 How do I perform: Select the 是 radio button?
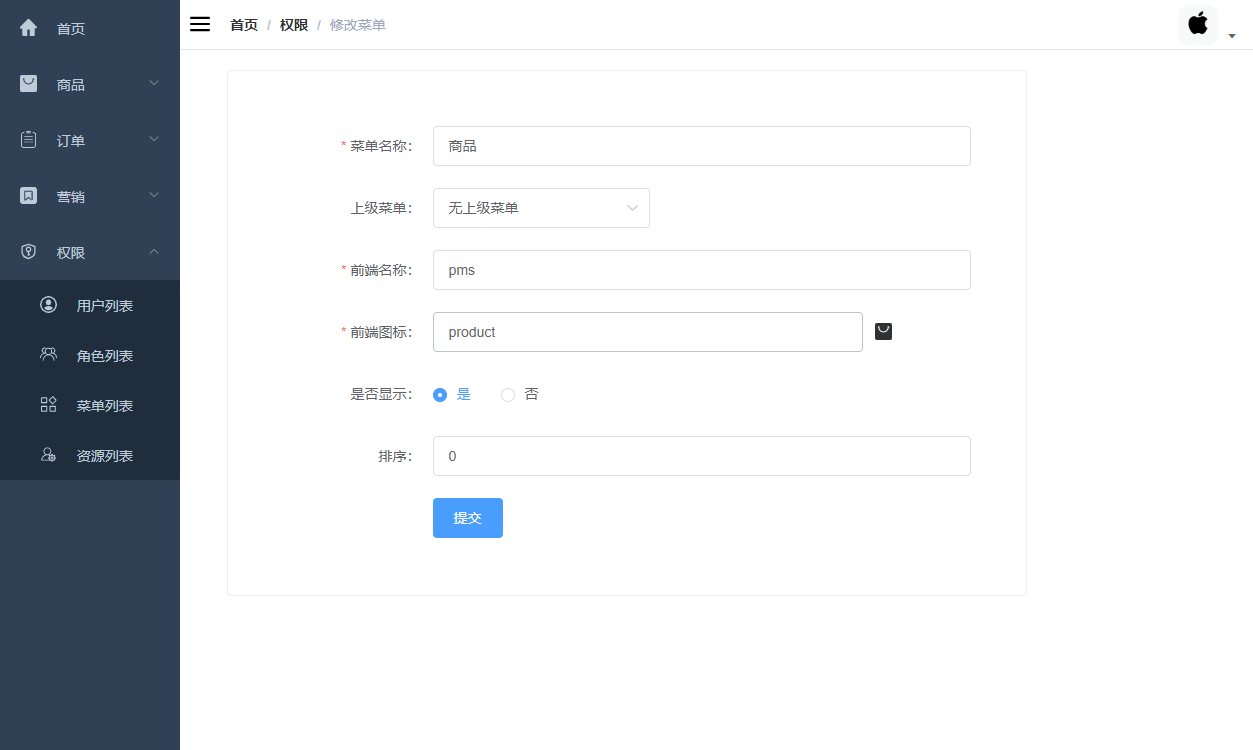[440, 395]
